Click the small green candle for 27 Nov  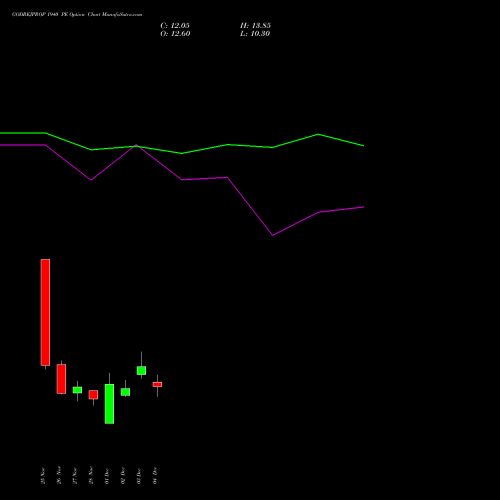[x=77, y=390]
